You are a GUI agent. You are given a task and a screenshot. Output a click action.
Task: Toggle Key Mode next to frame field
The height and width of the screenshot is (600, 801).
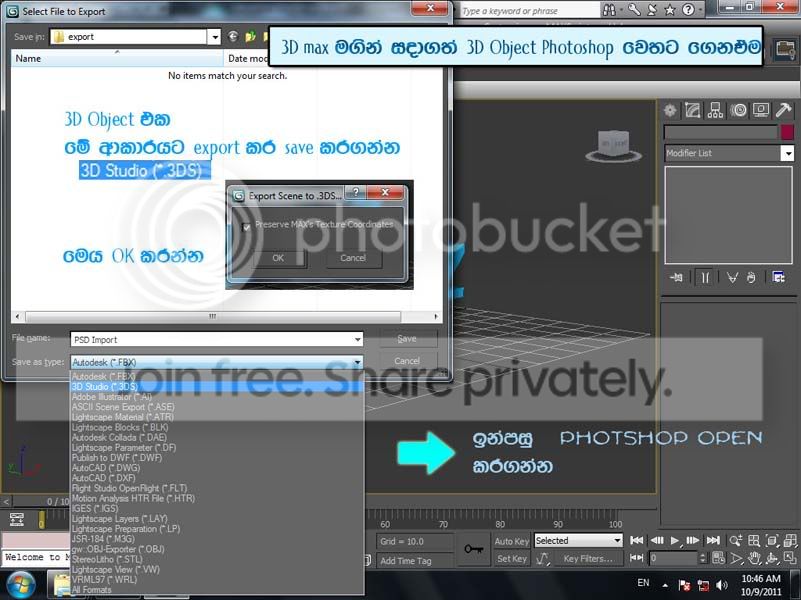click(x=637, y=558)
